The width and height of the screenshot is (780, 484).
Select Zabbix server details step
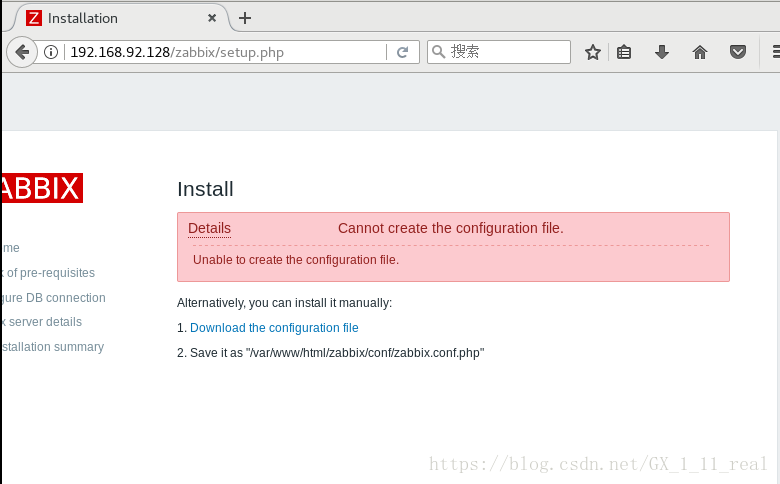coord(42,322)
